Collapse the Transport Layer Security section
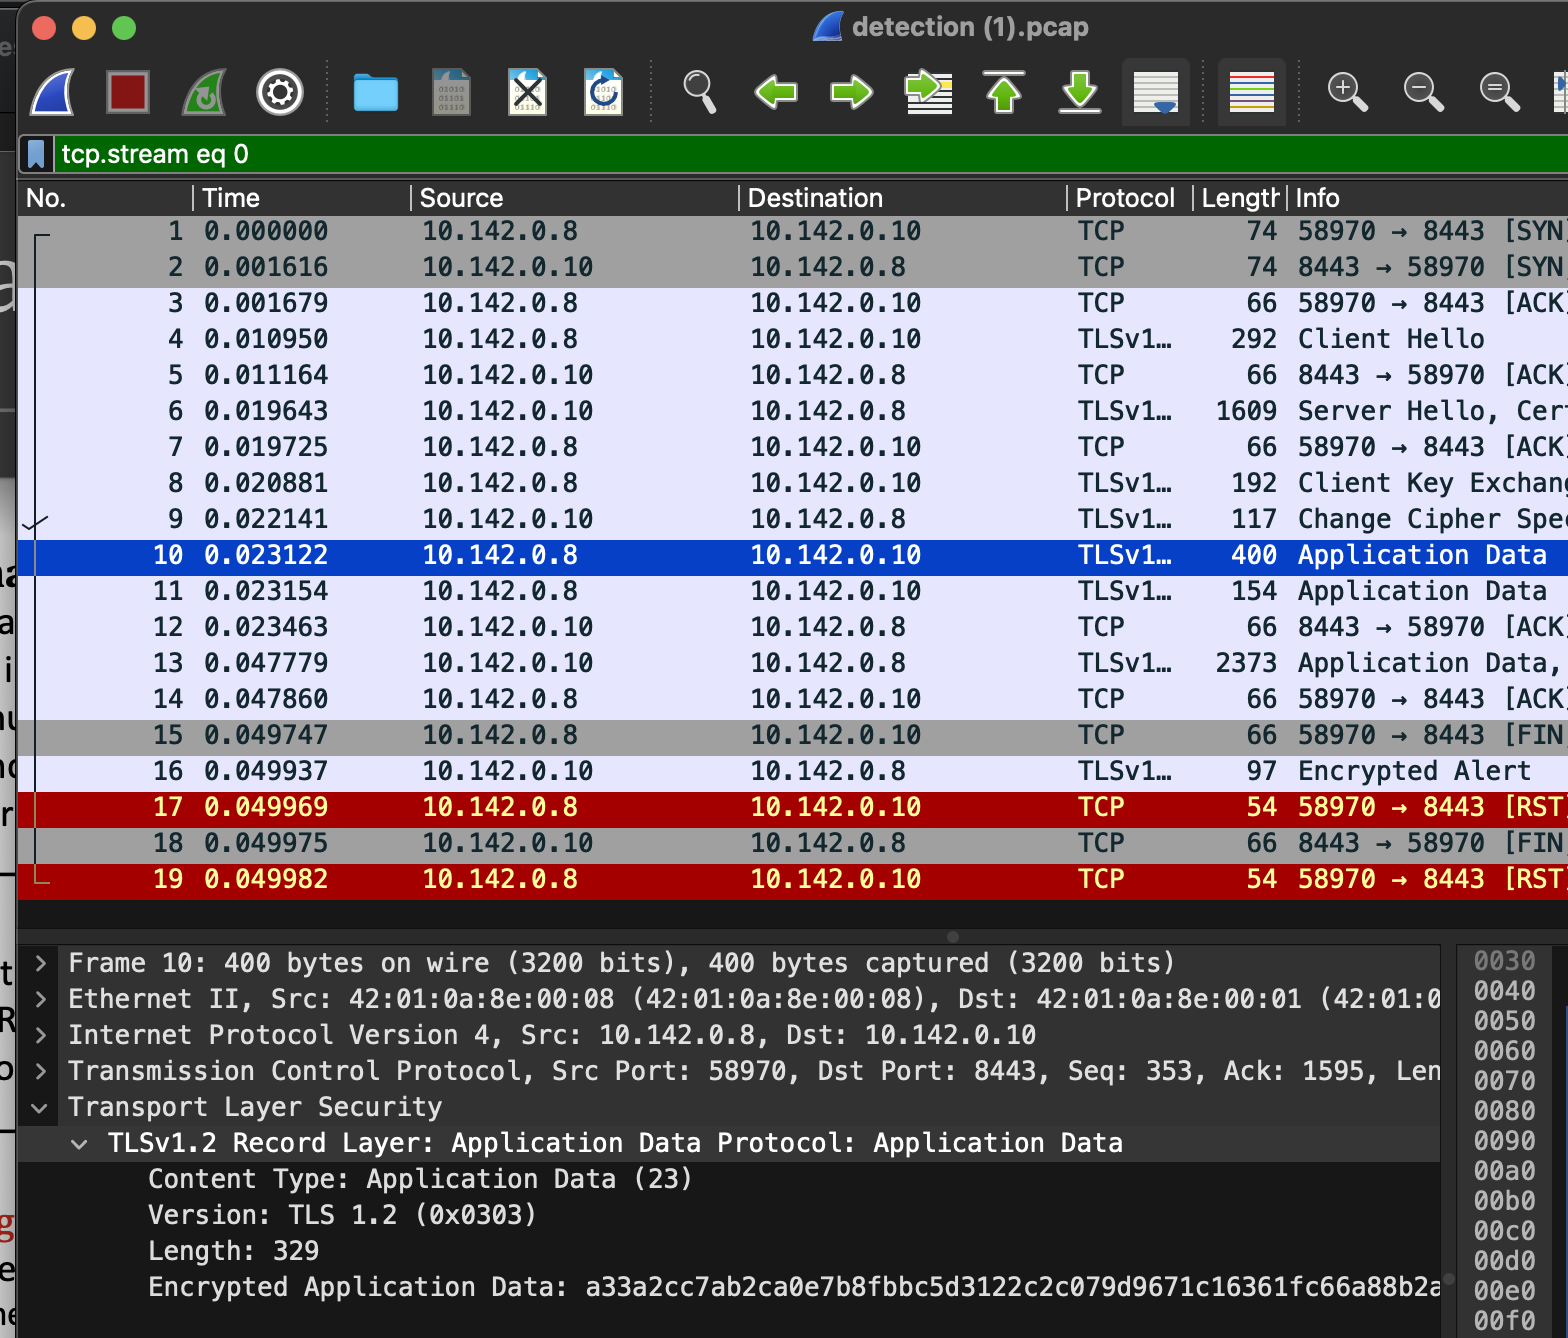 click(41, 1107)
